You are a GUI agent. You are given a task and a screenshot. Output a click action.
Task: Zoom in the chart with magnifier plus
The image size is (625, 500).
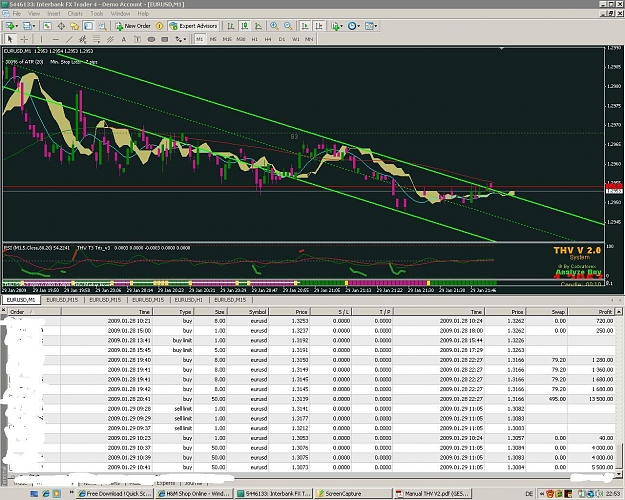point(274,26)
